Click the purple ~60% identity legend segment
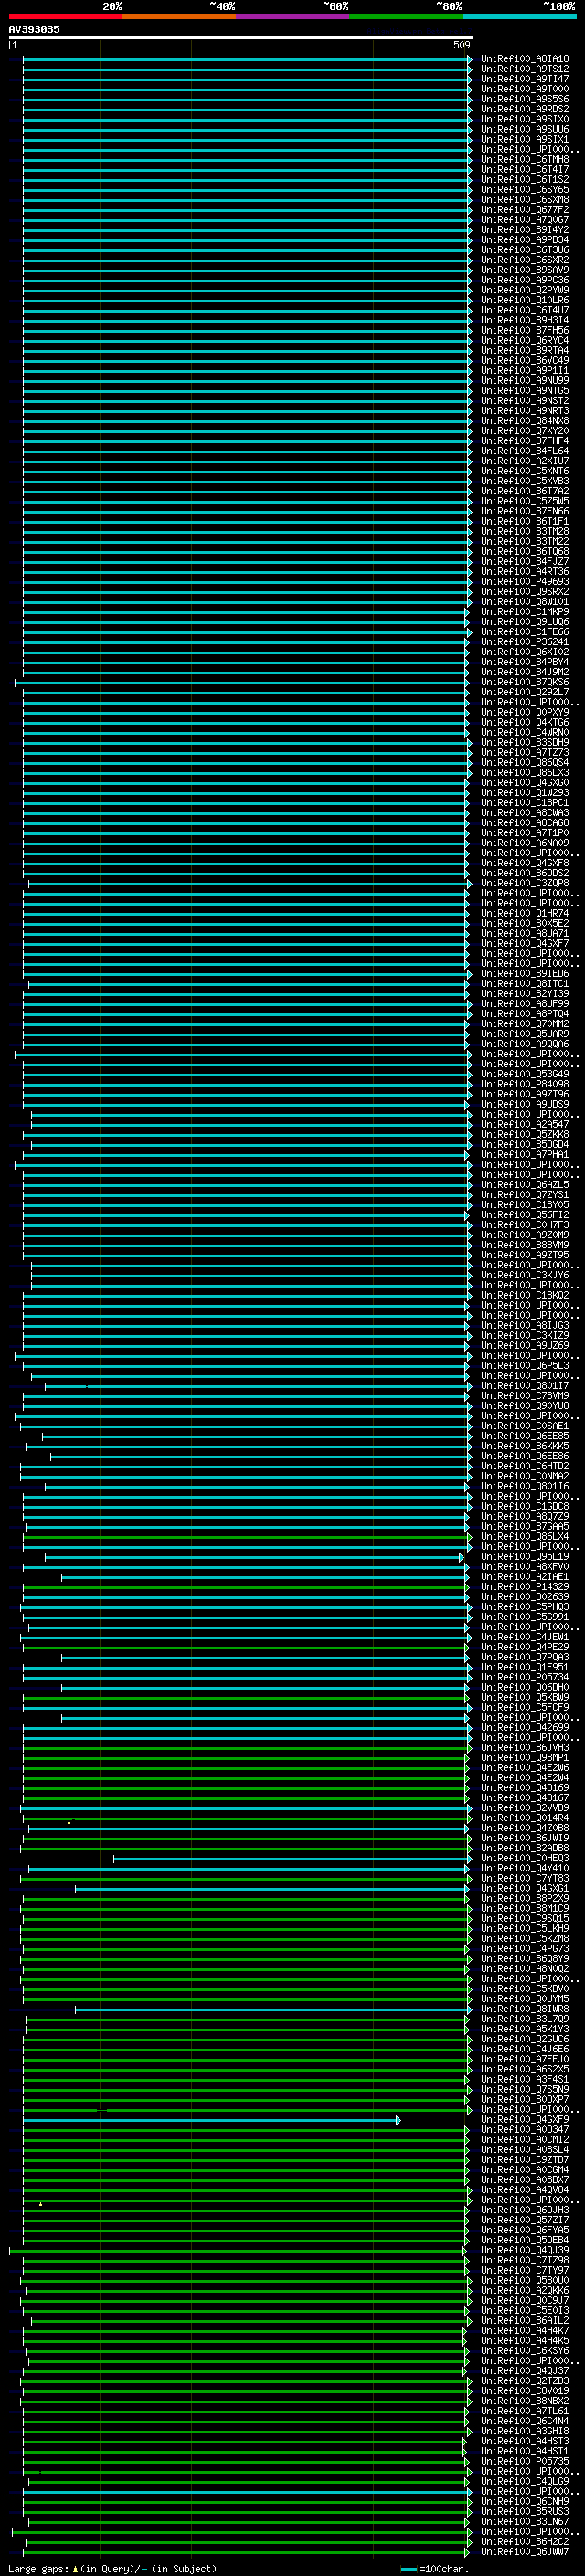585x2576 pixels. [x=293, y=16]
